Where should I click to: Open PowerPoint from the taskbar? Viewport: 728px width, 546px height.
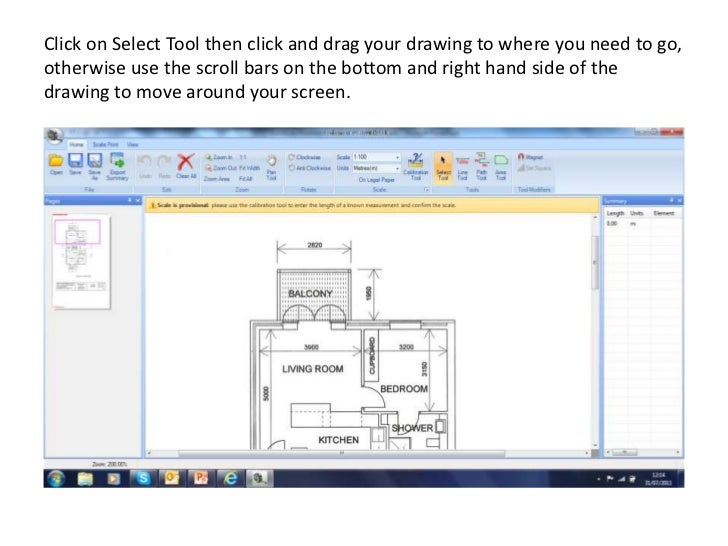click(201, 478)
